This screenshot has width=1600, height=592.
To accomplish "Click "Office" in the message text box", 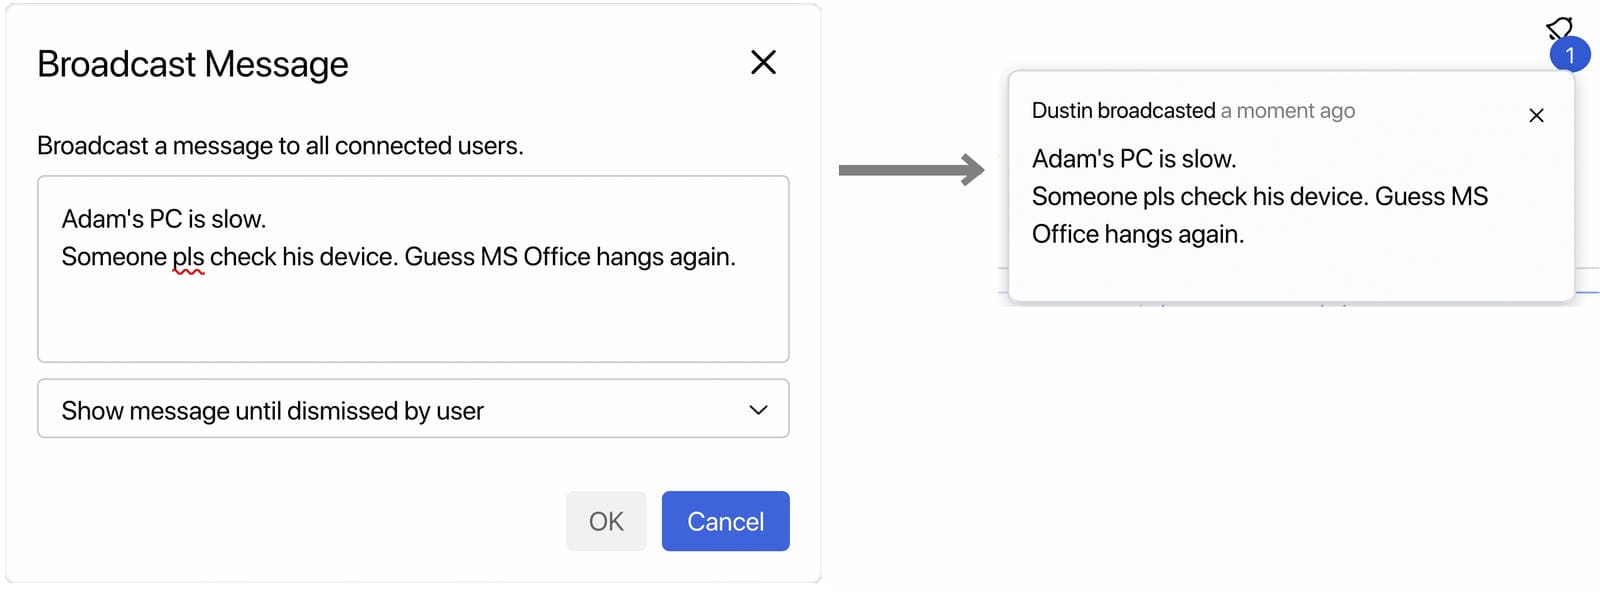I will (556, 257).
